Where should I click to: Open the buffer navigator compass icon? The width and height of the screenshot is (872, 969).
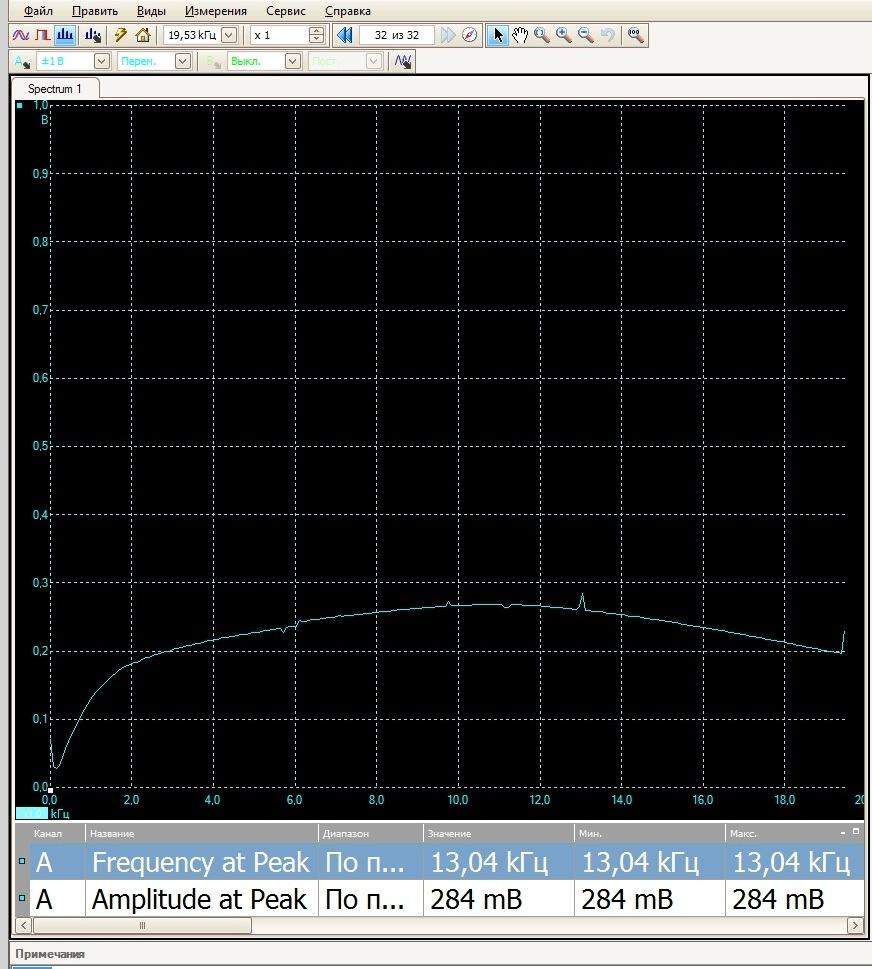pyautogui.click(x=470, y=35)
